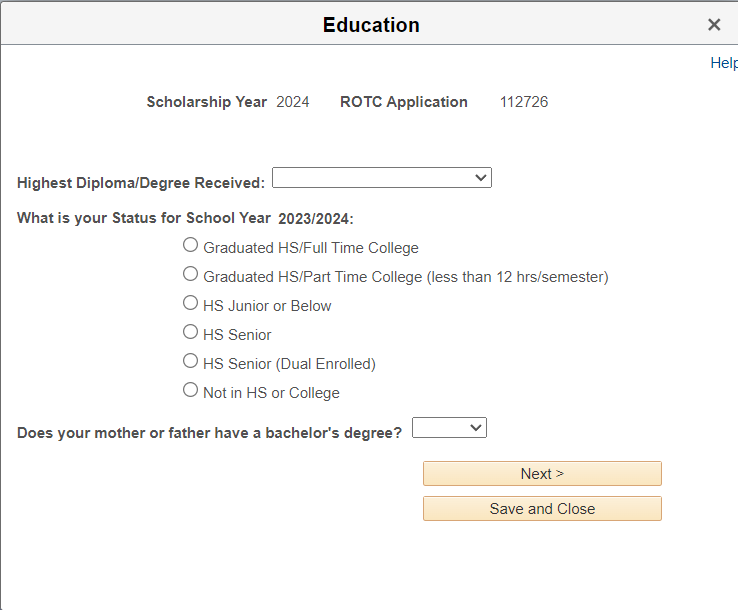738x610 pixels.
Task: Select HS Junior or Below status
Action: point(190,303)
